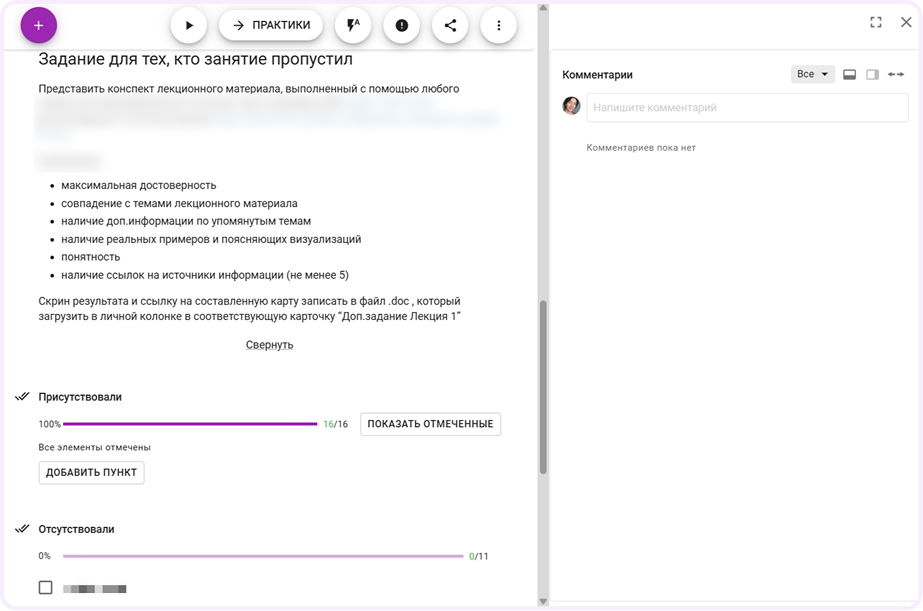
Task: Click the Отсутствовали progress bar
Action: (262, 556)
